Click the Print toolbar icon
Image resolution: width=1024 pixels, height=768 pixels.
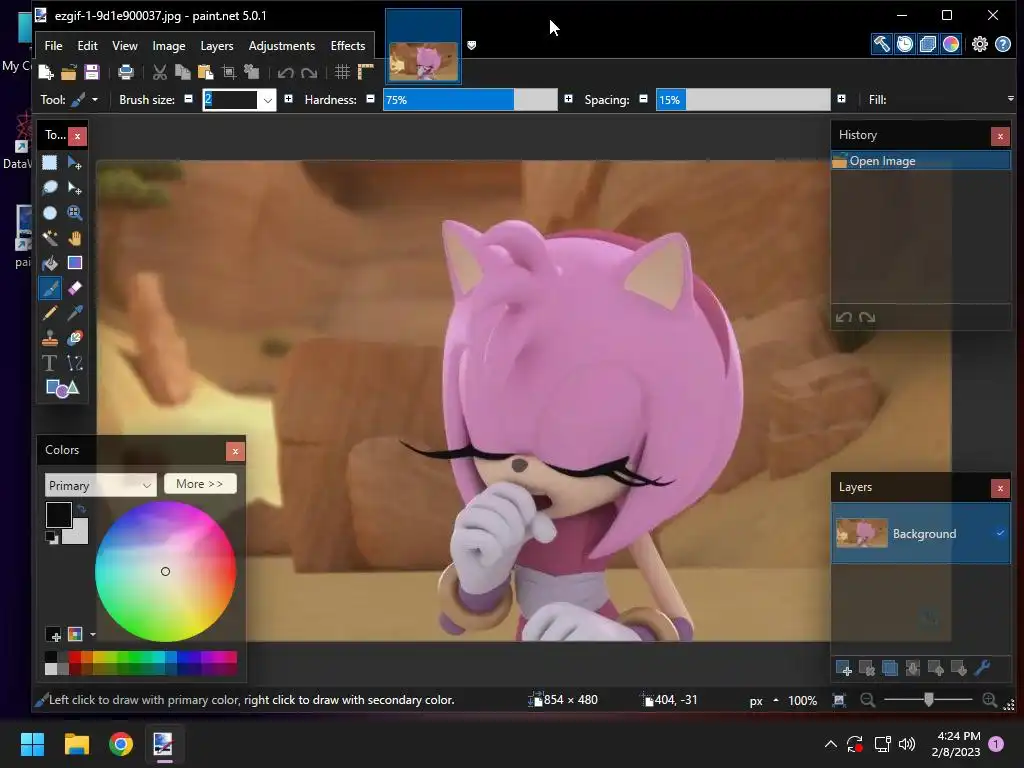pyautogui.click(x=125, y=72)
